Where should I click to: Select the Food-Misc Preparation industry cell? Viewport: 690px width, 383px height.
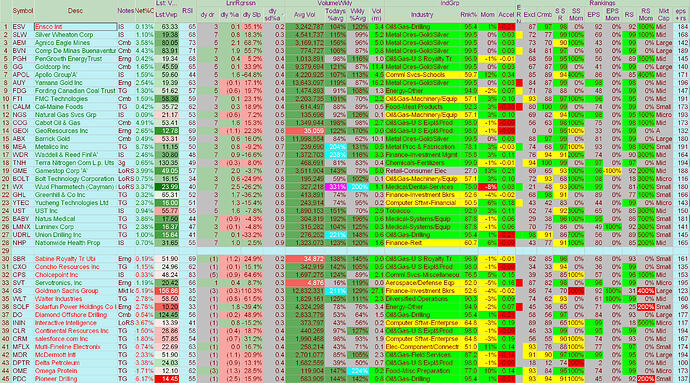pos(422,371)
